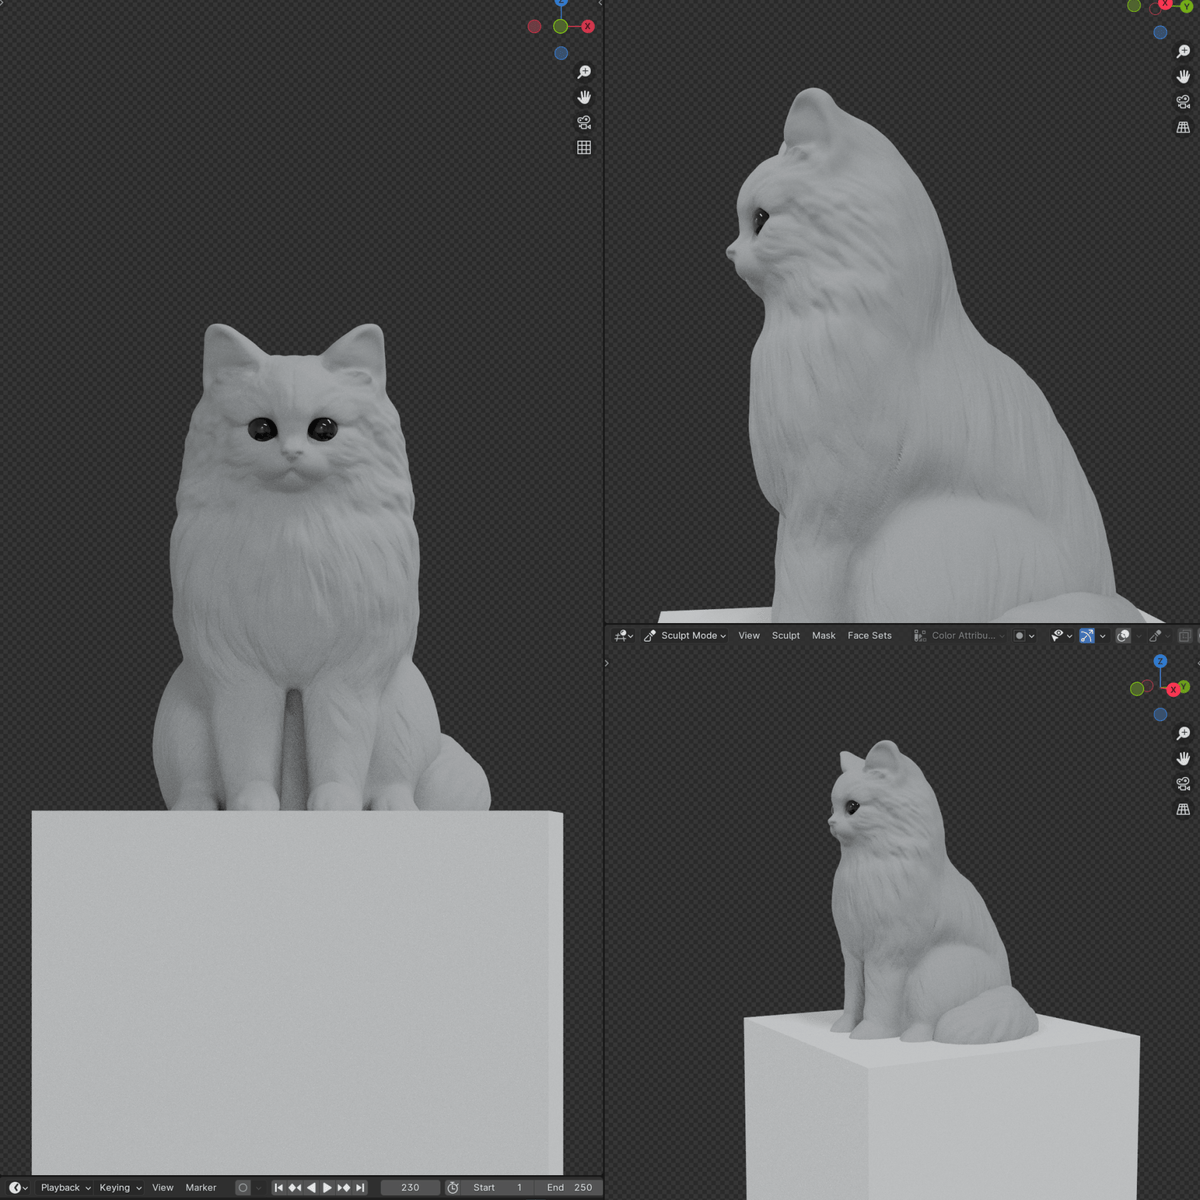1200x1200 pixels.
Task: Open the Mask menu
Action: (823, 635)
